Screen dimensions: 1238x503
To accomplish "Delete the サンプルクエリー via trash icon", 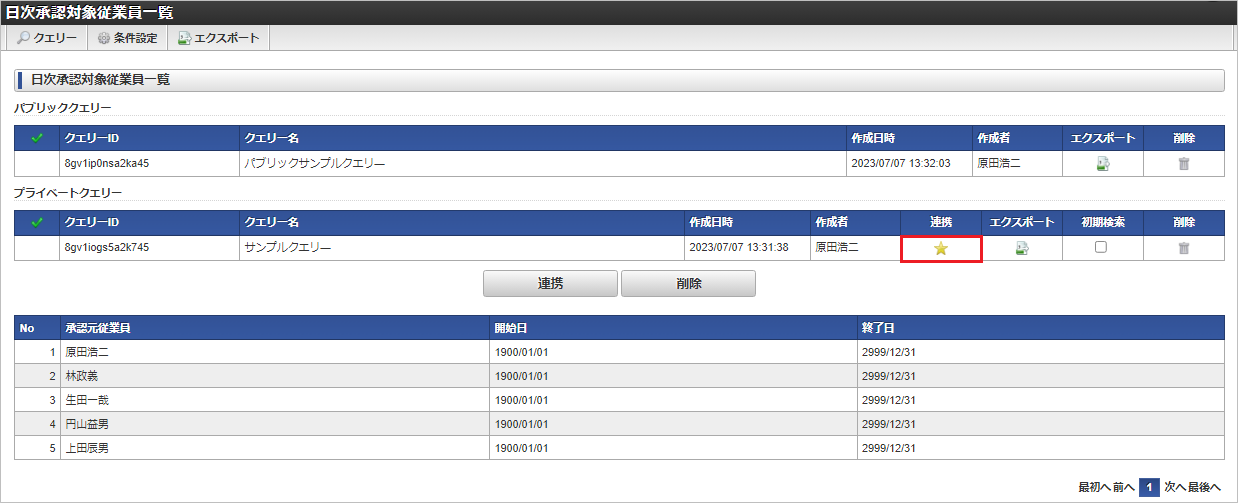I will click(x=1184, y=248).
